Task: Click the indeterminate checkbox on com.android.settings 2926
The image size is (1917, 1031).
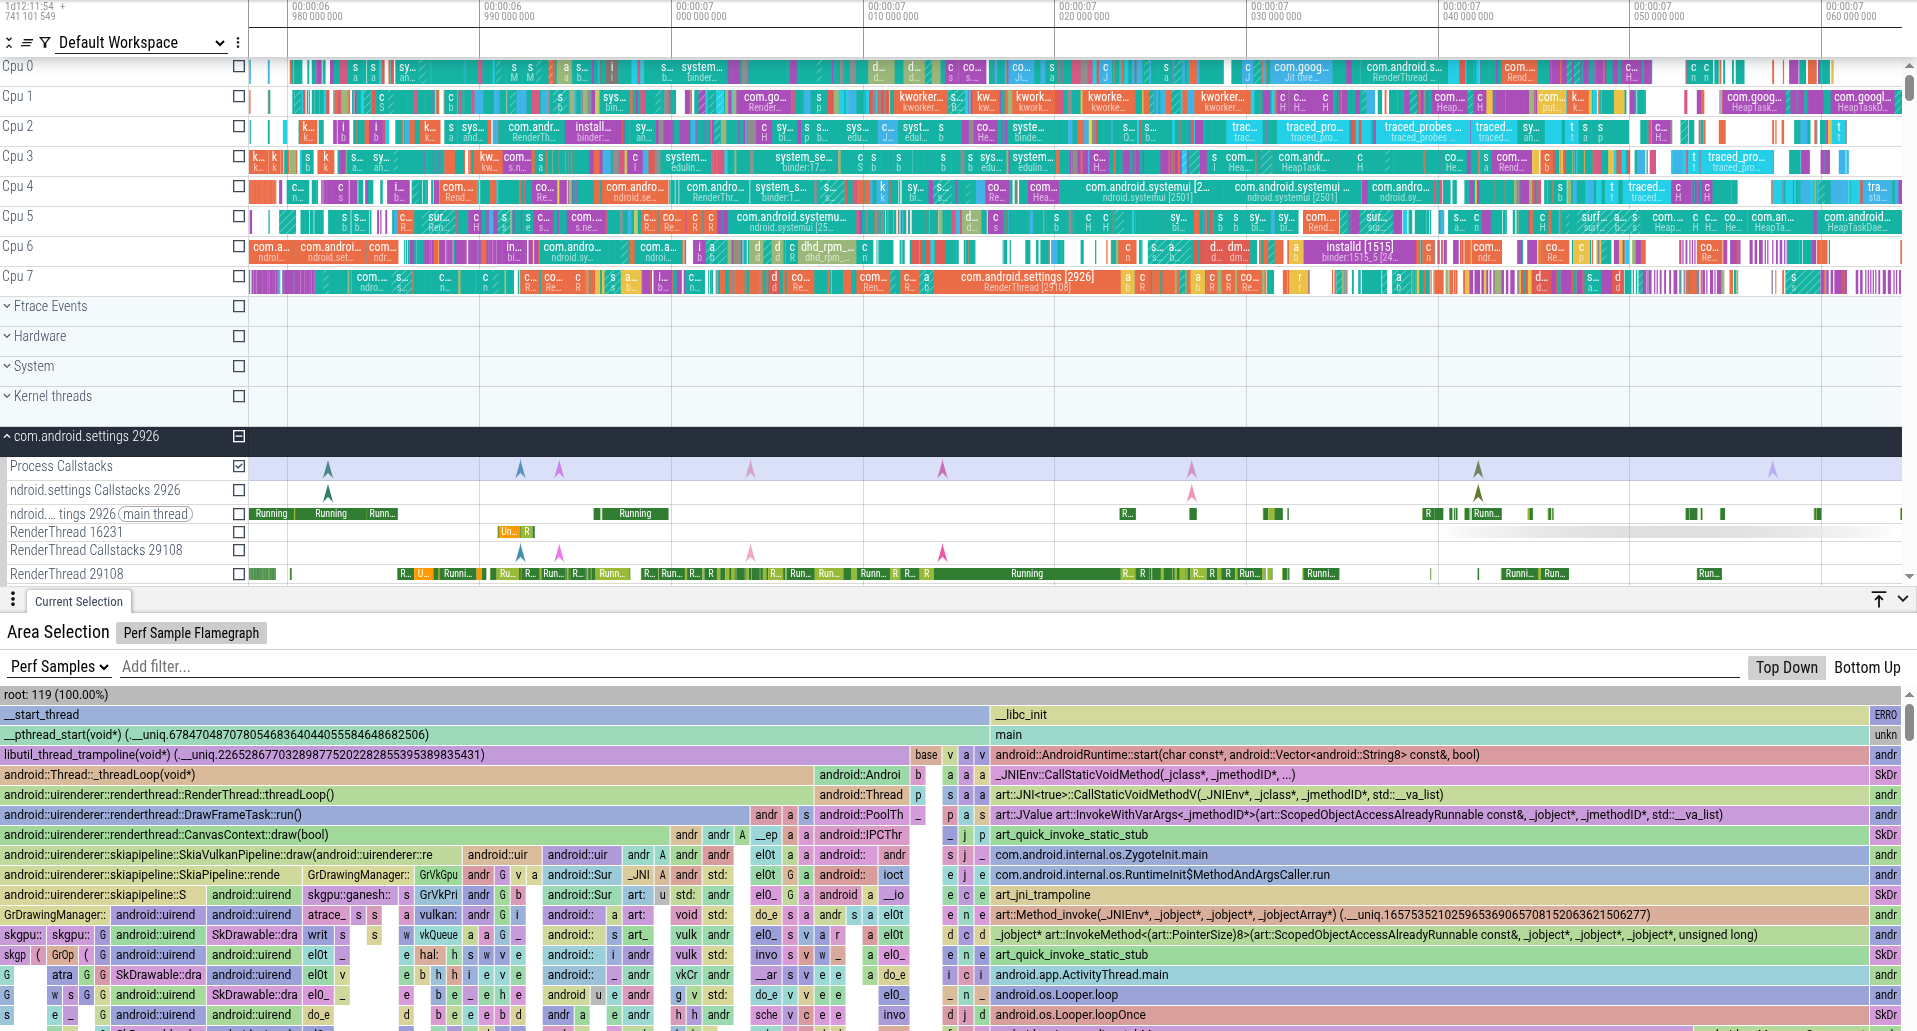Action: [x=238, y=436]
